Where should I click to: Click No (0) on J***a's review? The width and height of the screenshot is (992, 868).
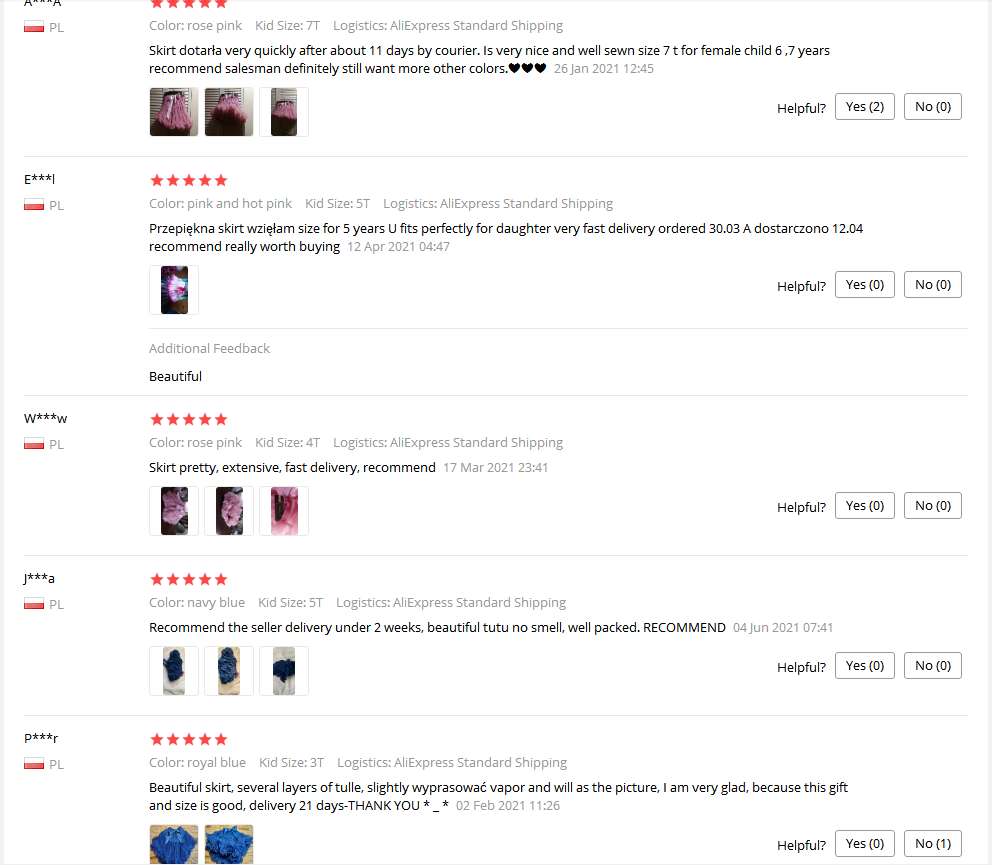933,666
